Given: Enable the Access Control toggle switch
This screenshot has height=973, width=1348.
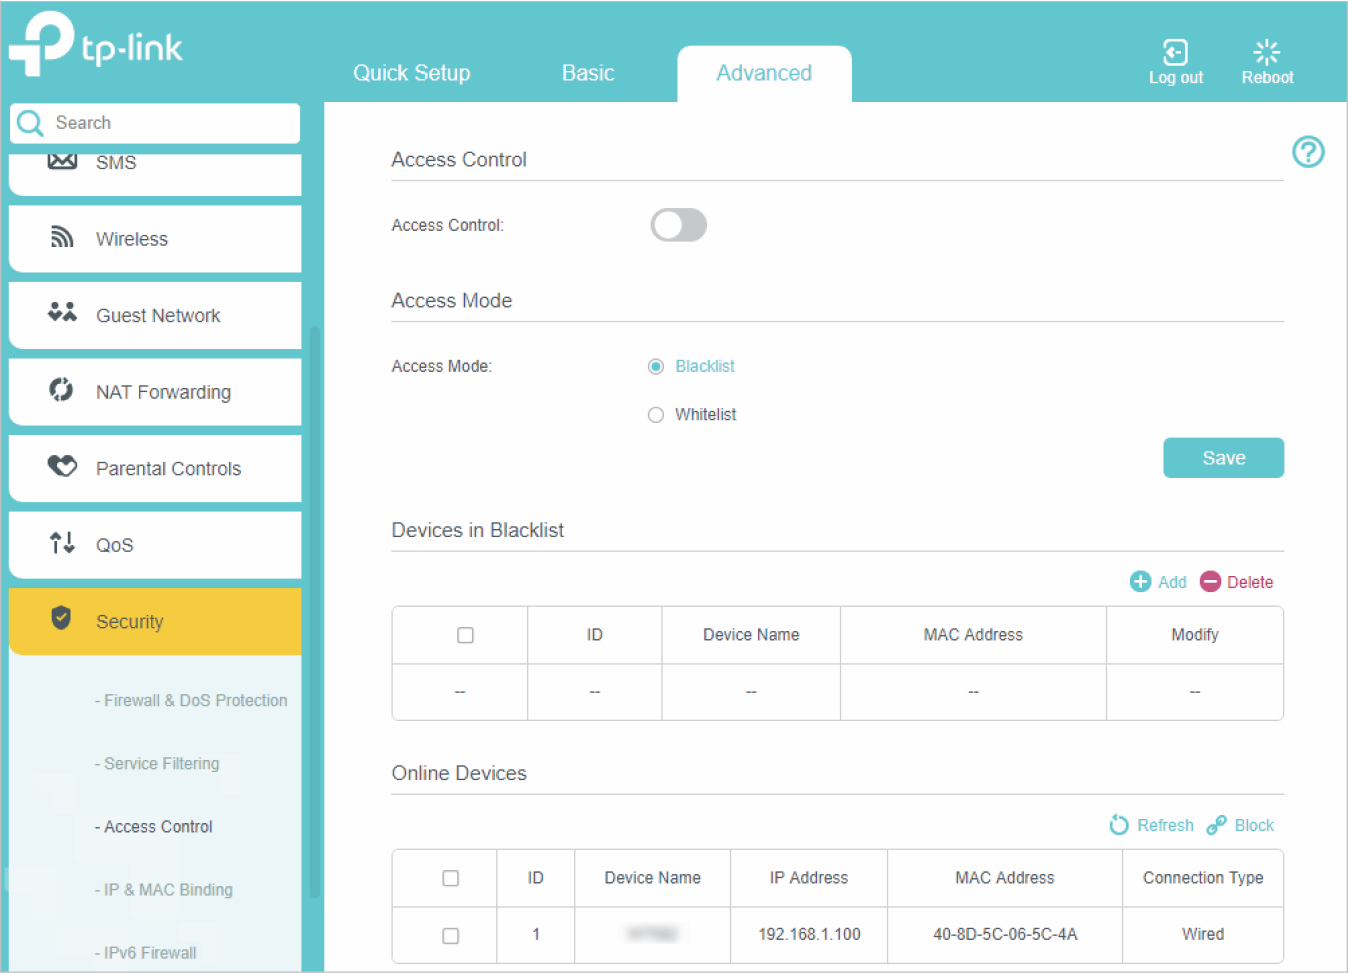Looking at the screenshot, I should (678, 225).
